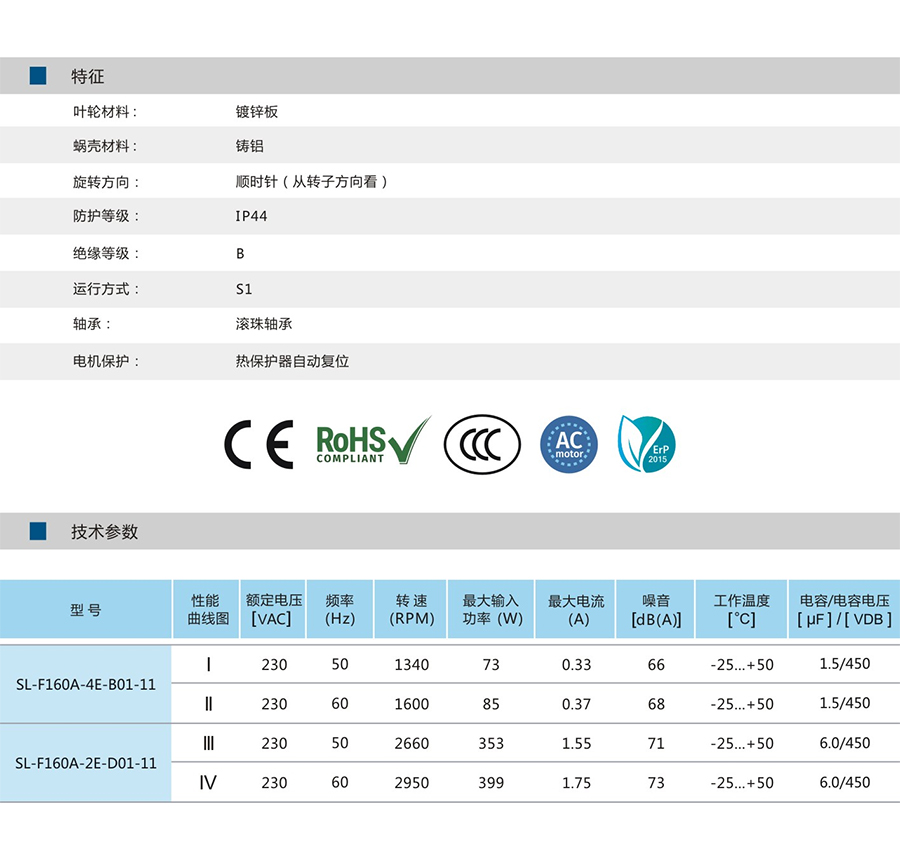The height and width of the screenshot is (863, 900).
Task: Click the 额定电压 [VAC] column header
Action: (x=273, y=609)
